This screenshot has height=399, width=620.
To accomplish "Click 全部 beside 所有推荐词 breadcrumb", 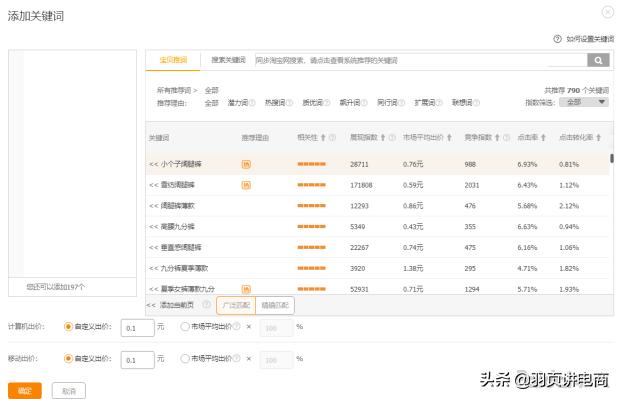I will (x=212, y=90).
